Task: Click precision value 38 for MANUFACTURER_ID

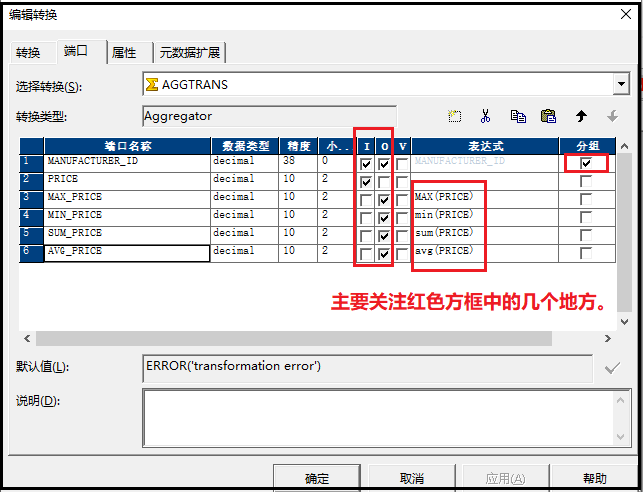Action: [289, 161]
